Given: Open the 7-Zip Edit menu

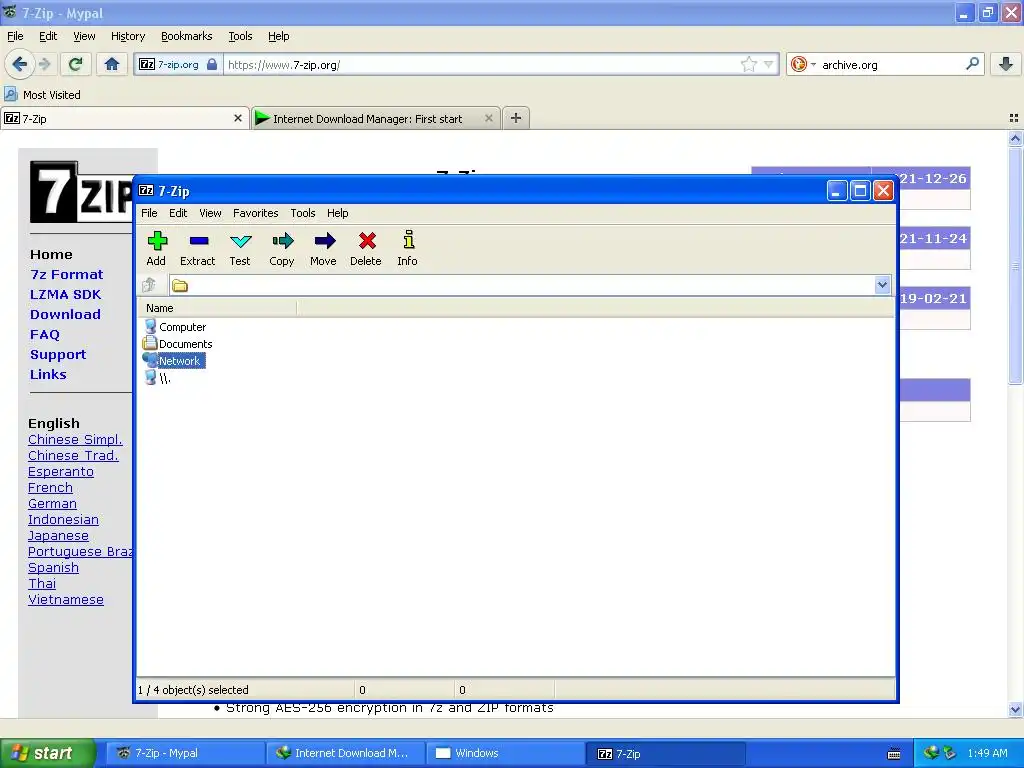Looking at the screenshot, I should 178,213.
